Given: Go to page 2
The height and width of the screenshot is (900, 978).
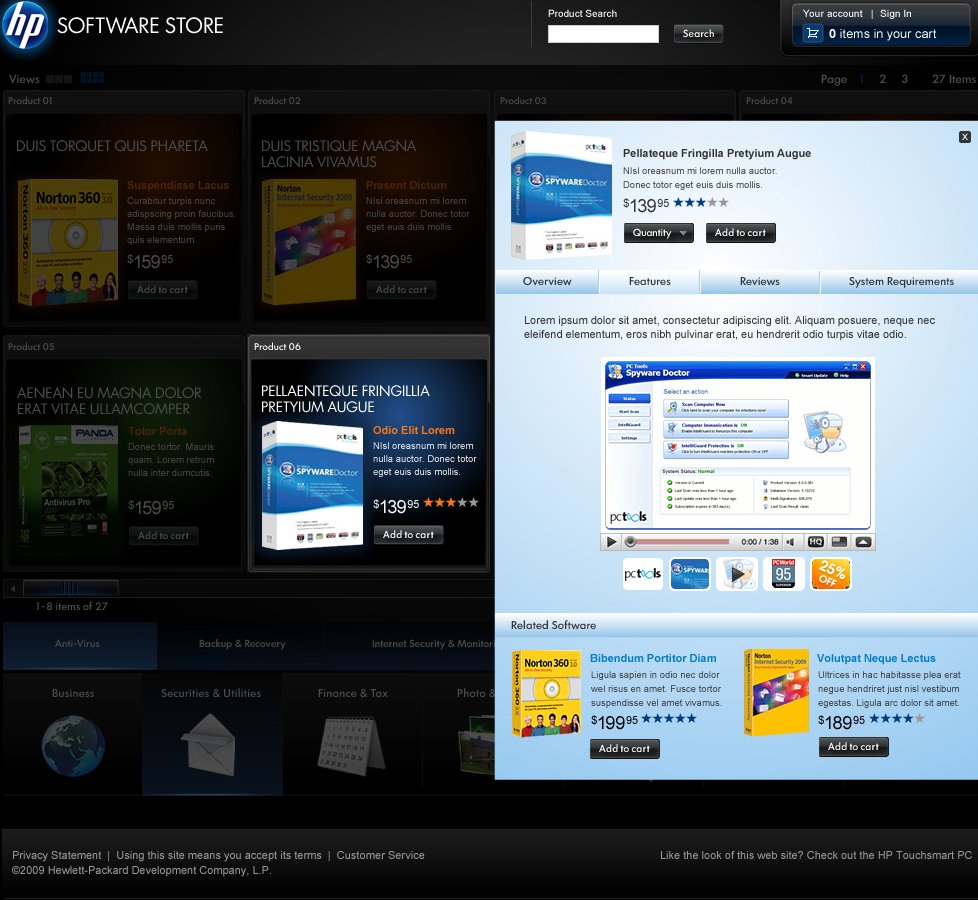Looking at the screenshot, I should [x=883, y=79].
